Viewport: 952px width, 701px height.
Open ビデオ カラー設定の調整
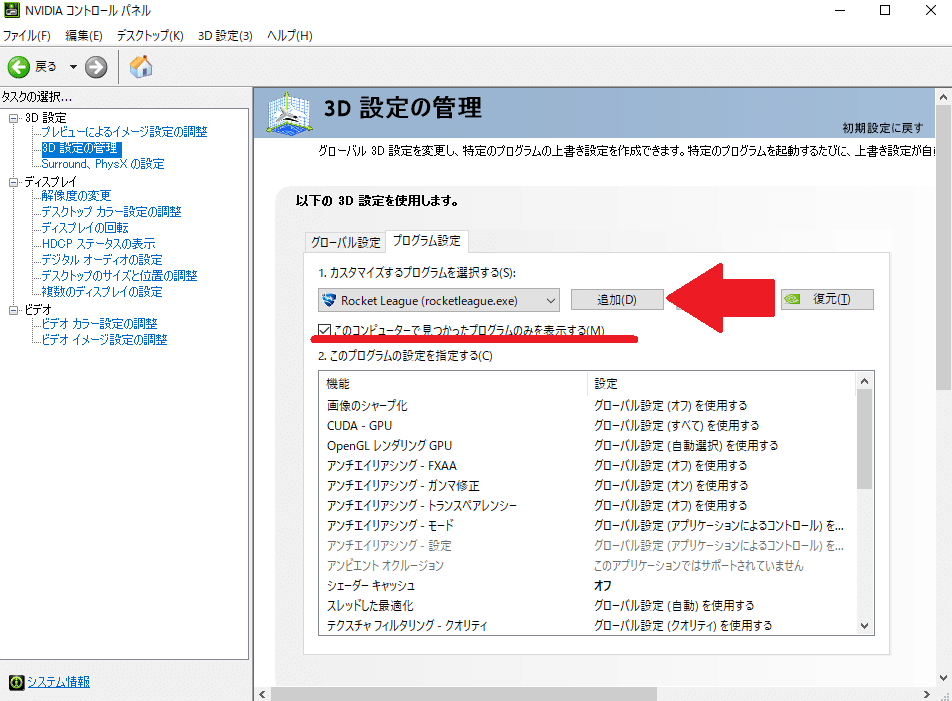point(99,323)
